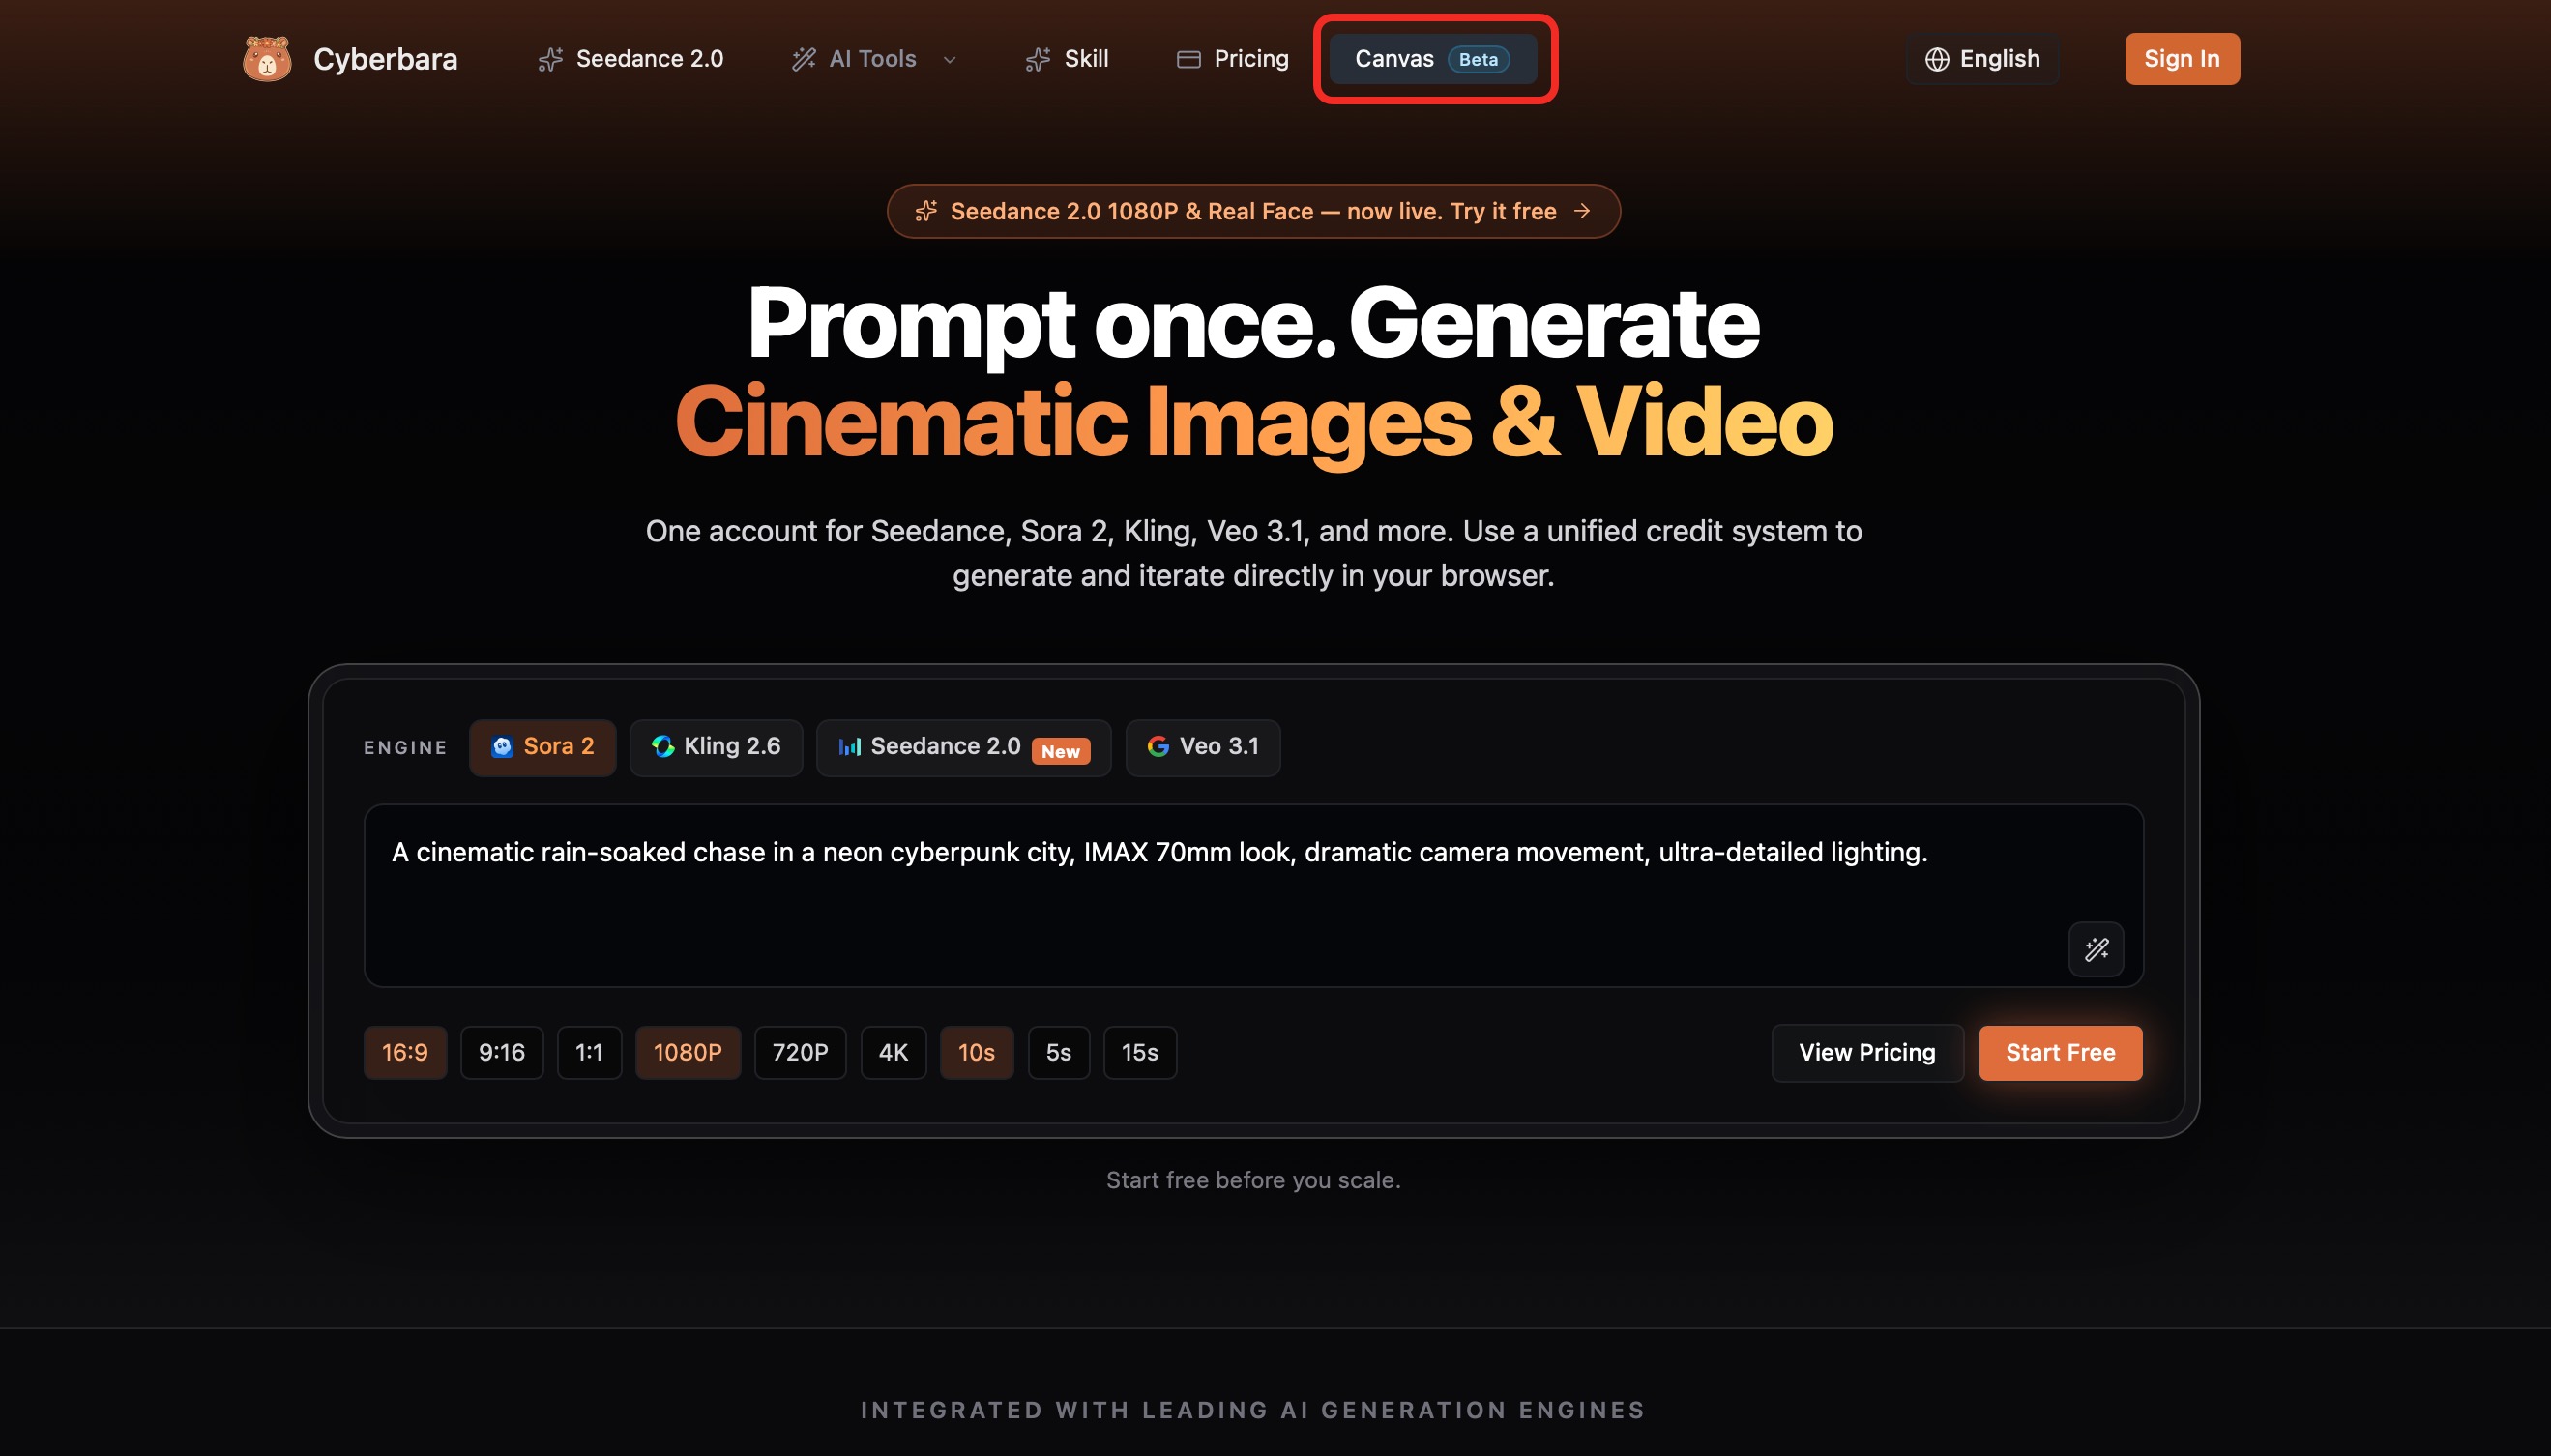Click the sparkle icon beside Skill
Image resolution: width=2551 pixels, height=1456 pixels.
(1038, 60)
